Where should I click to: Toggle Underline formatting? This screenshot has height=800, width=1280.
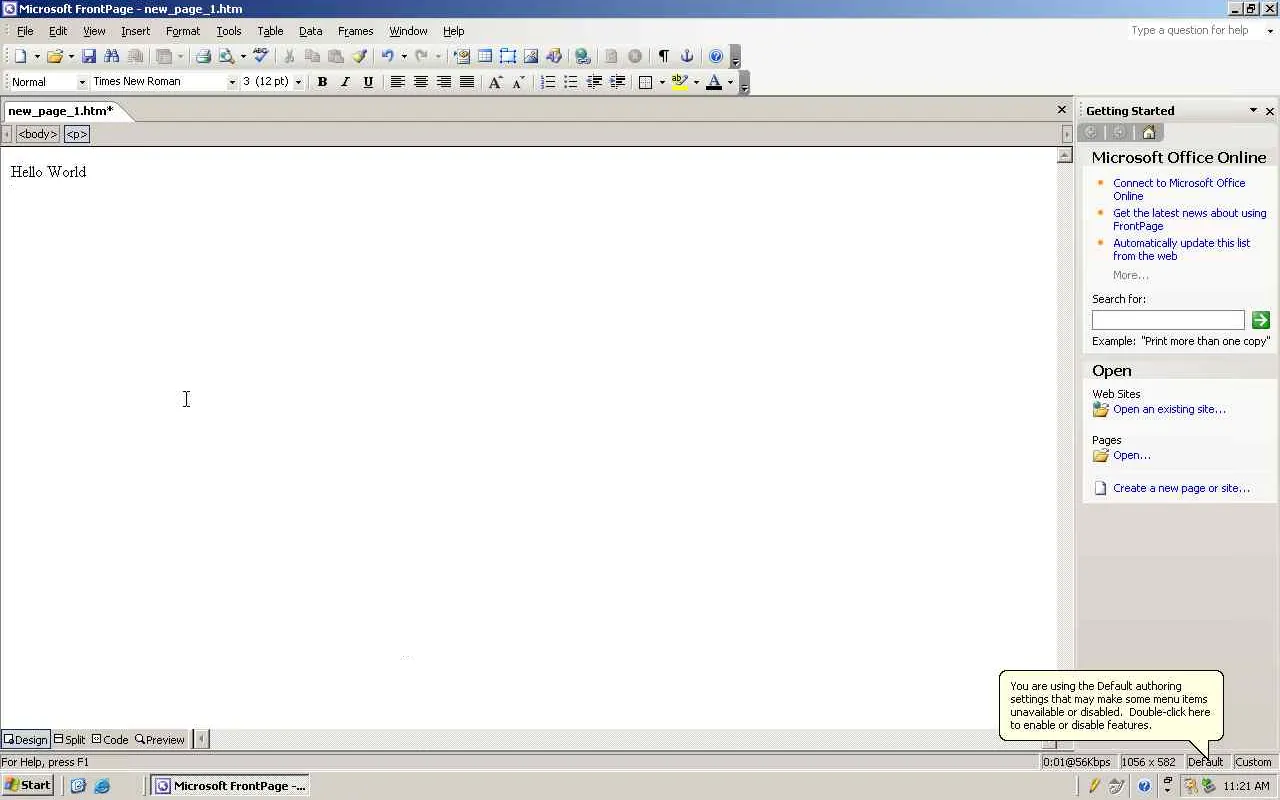click(368, 82)
